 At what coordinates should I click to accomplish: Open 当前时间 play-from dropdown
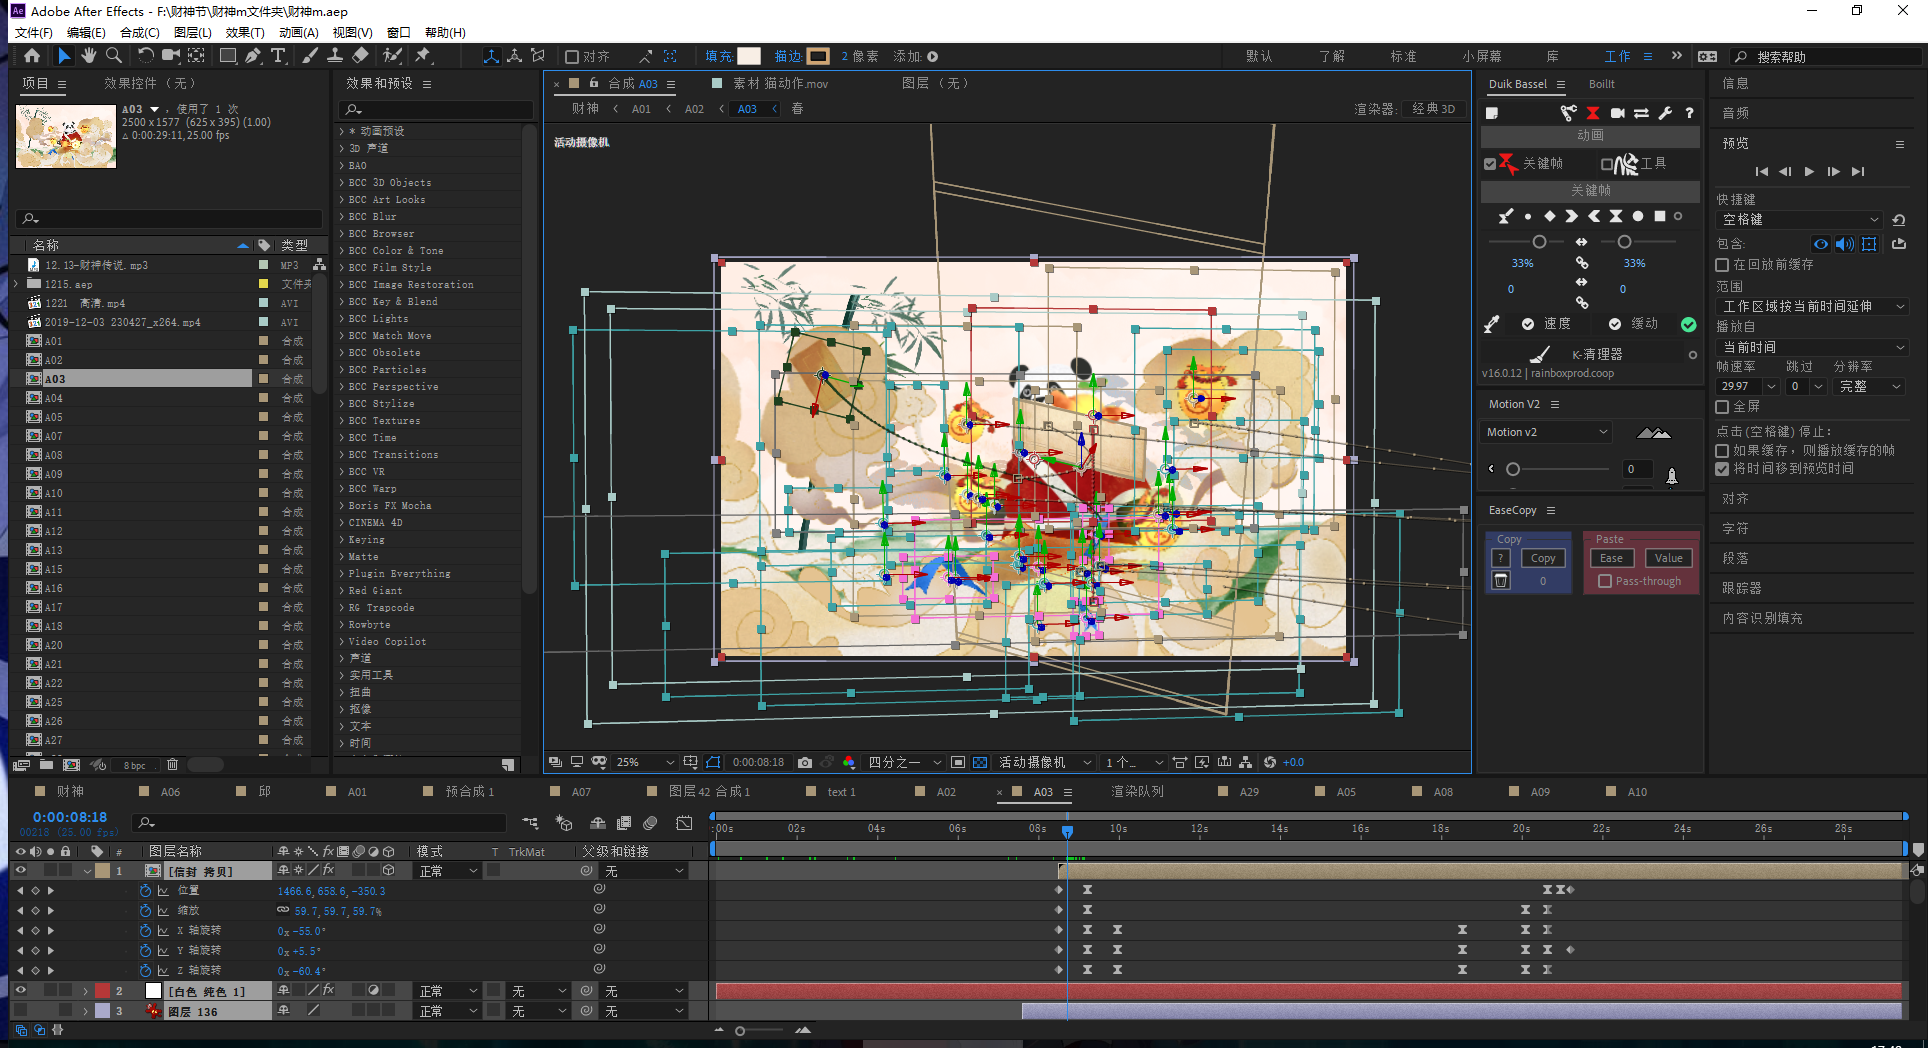(1812, 347)
